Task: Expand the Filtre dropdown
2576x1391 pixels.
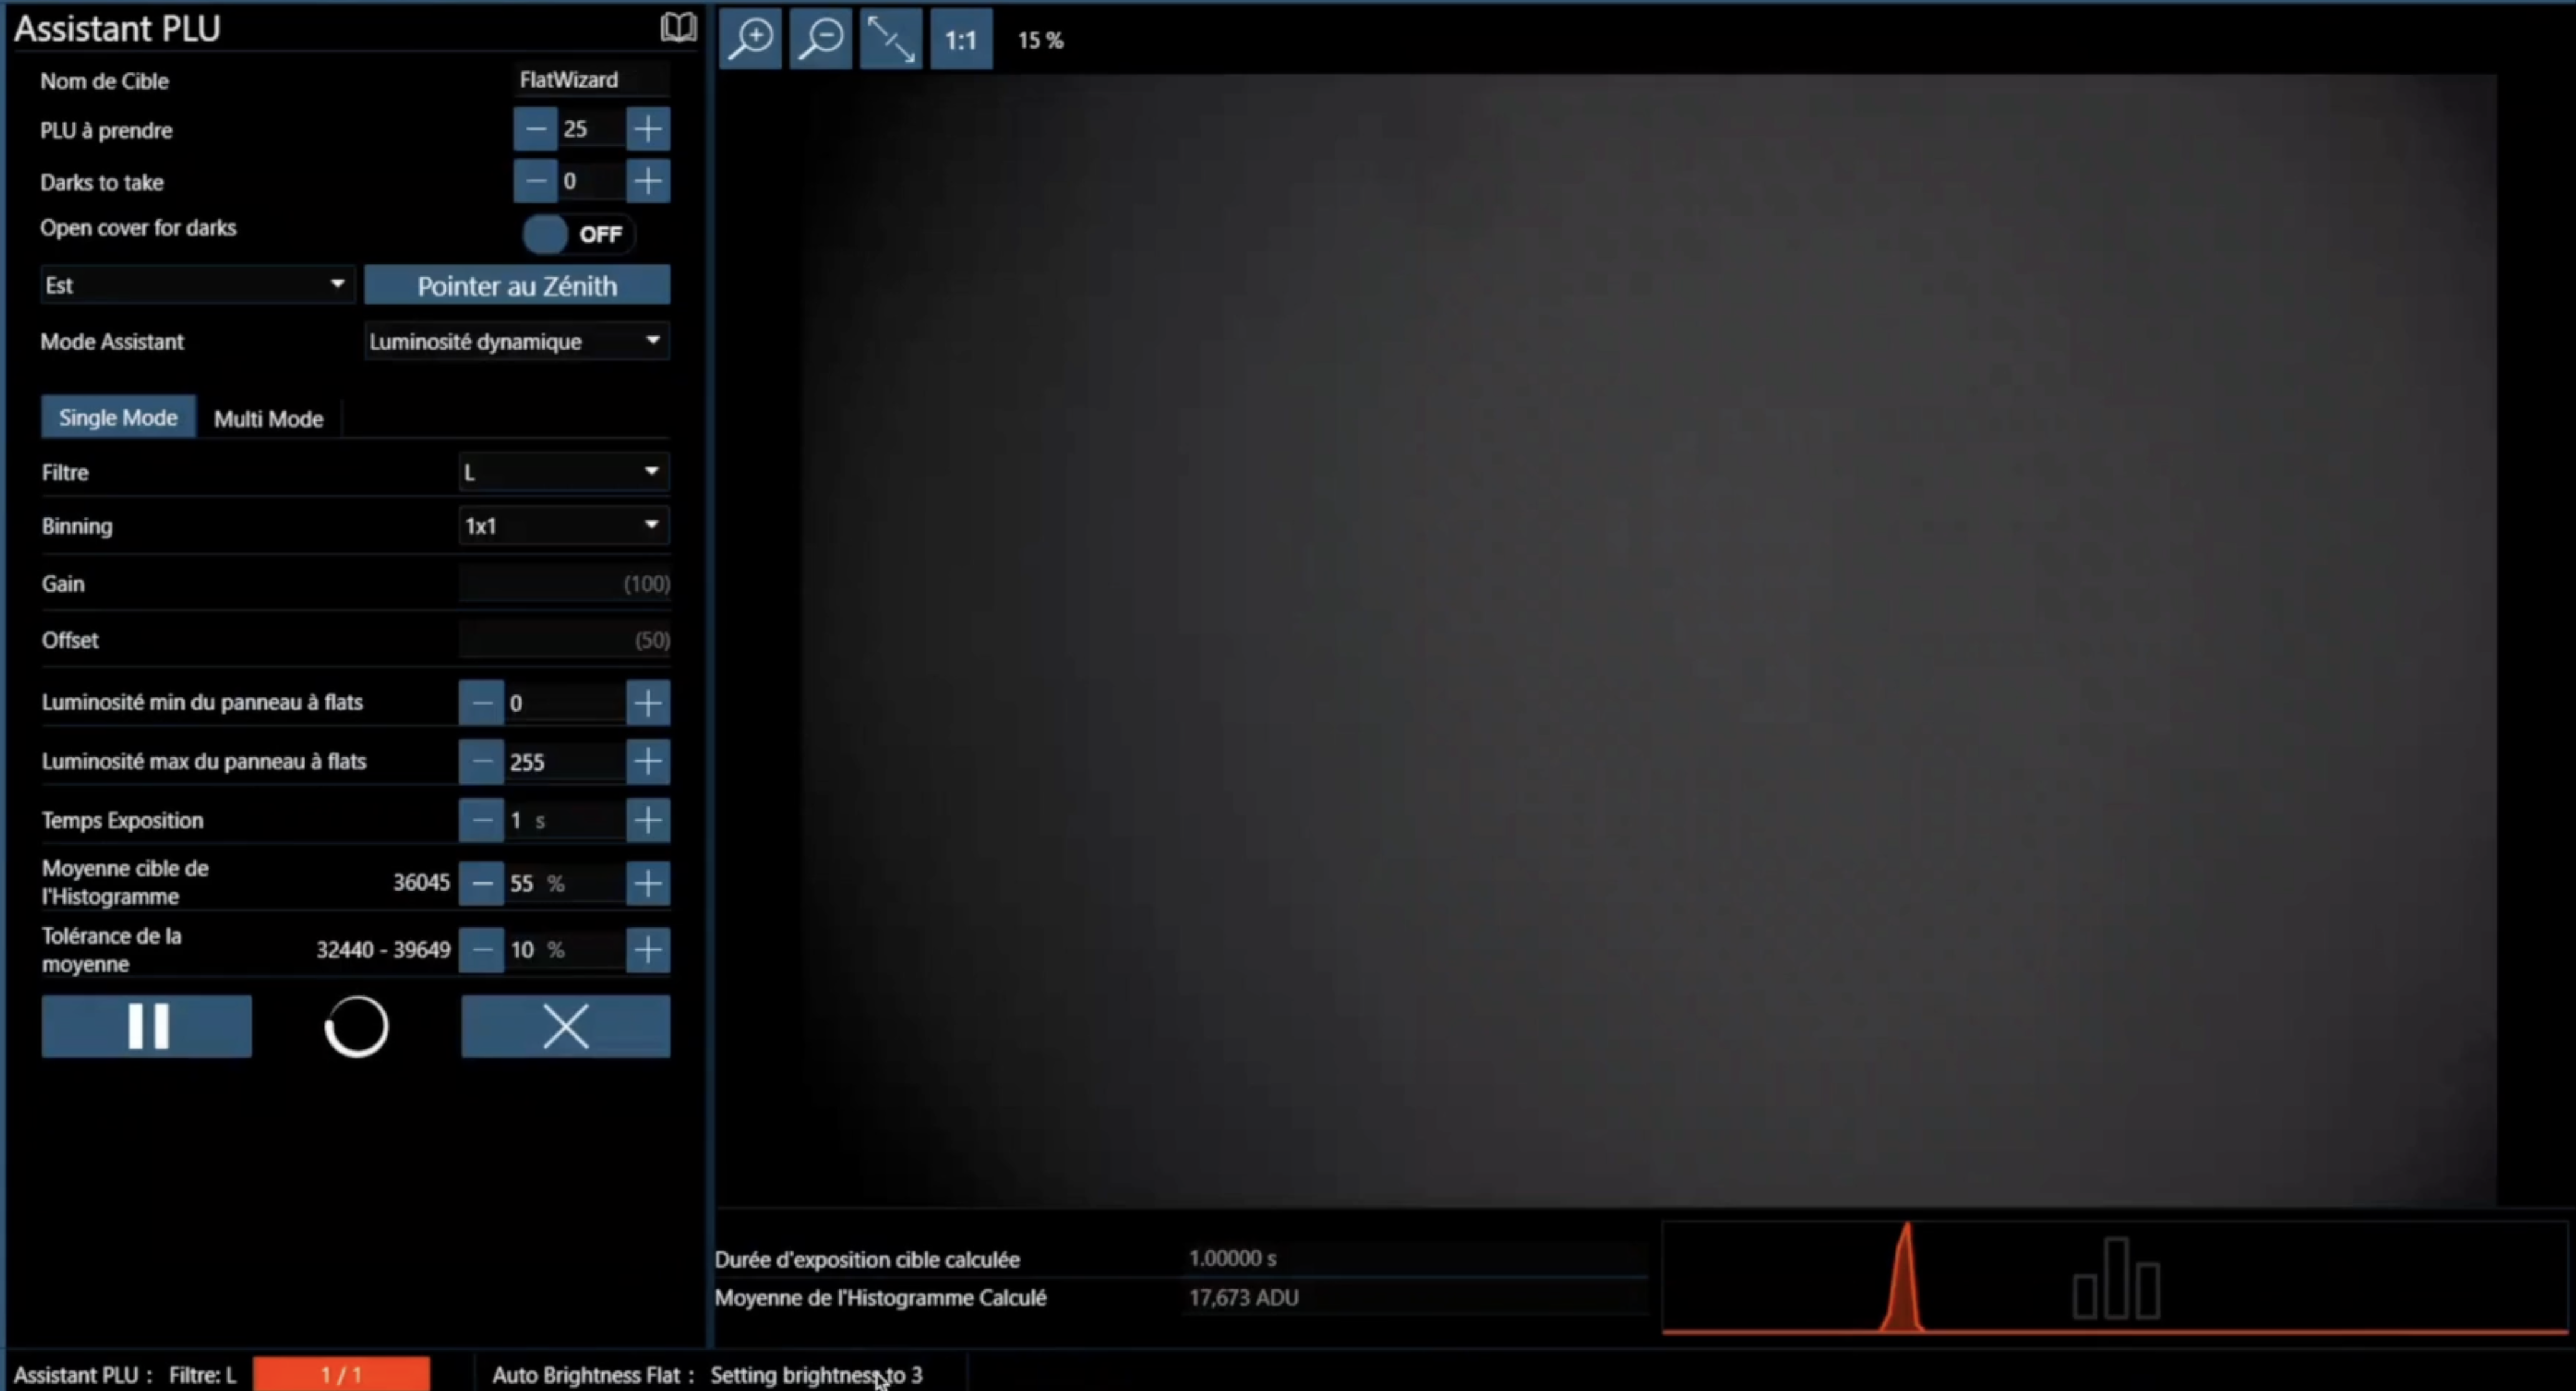Action: pyautogui.click(x=563, y=472)
